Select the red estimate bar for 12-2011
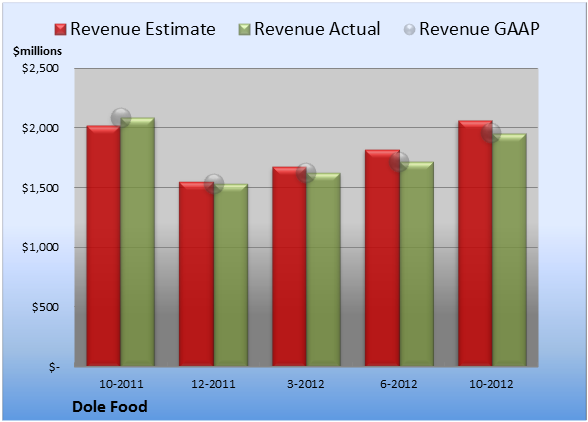The width and height of the screenshot is (588, 422). (x=196, y=274)
